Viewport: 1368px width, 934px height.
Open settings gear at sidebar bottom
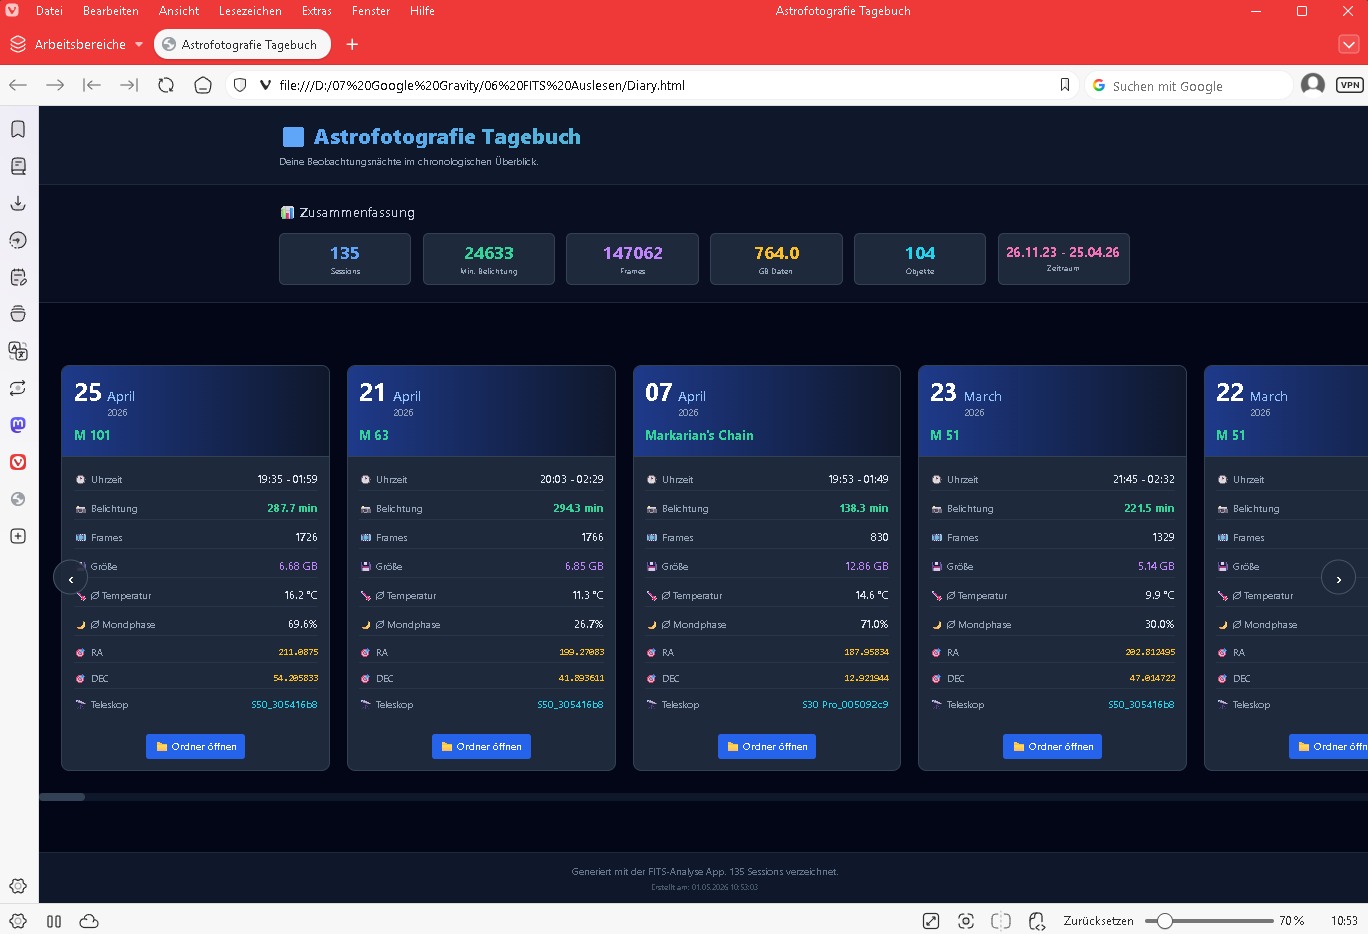pos(18,886)
